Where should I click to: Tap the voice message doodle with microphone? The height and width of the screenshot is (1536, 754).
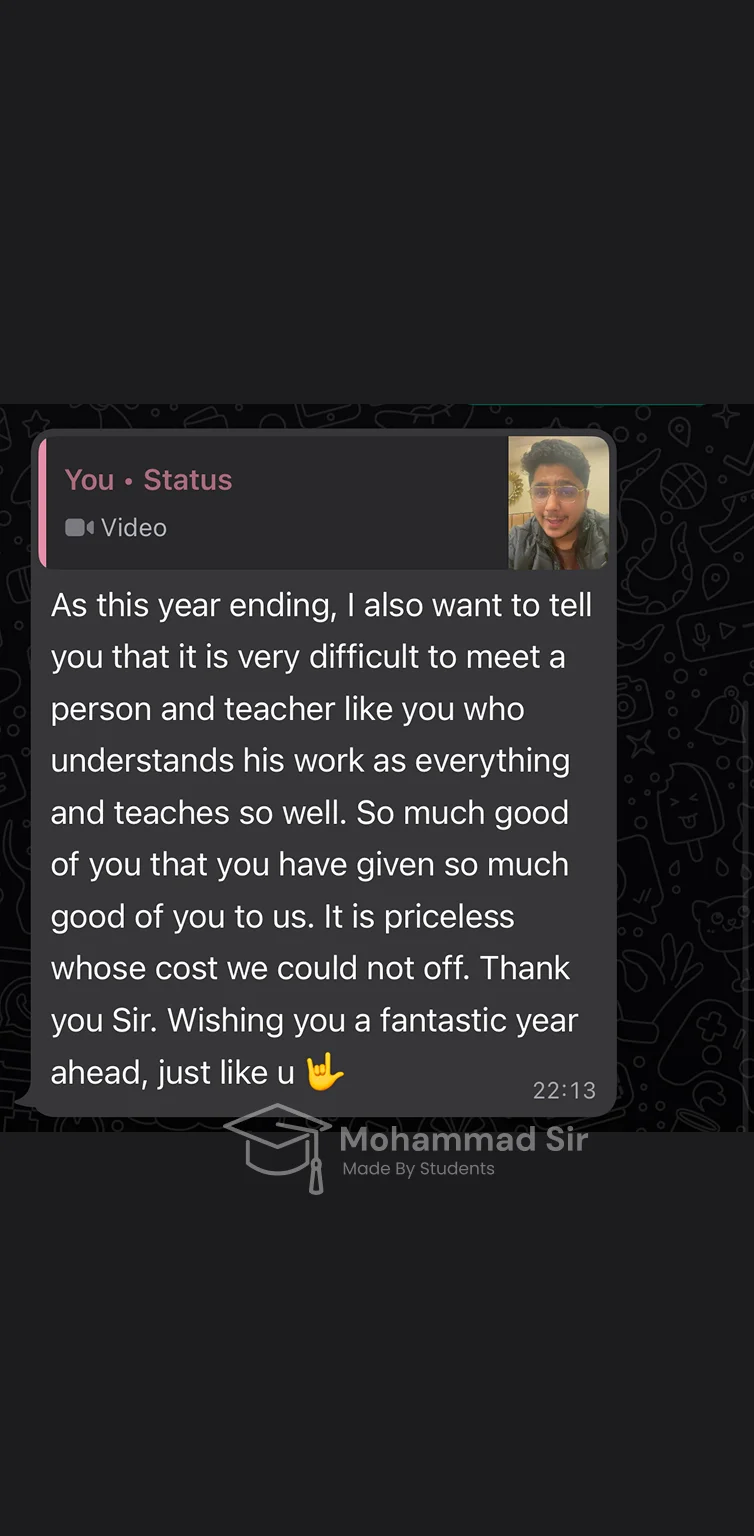(712, 634)
